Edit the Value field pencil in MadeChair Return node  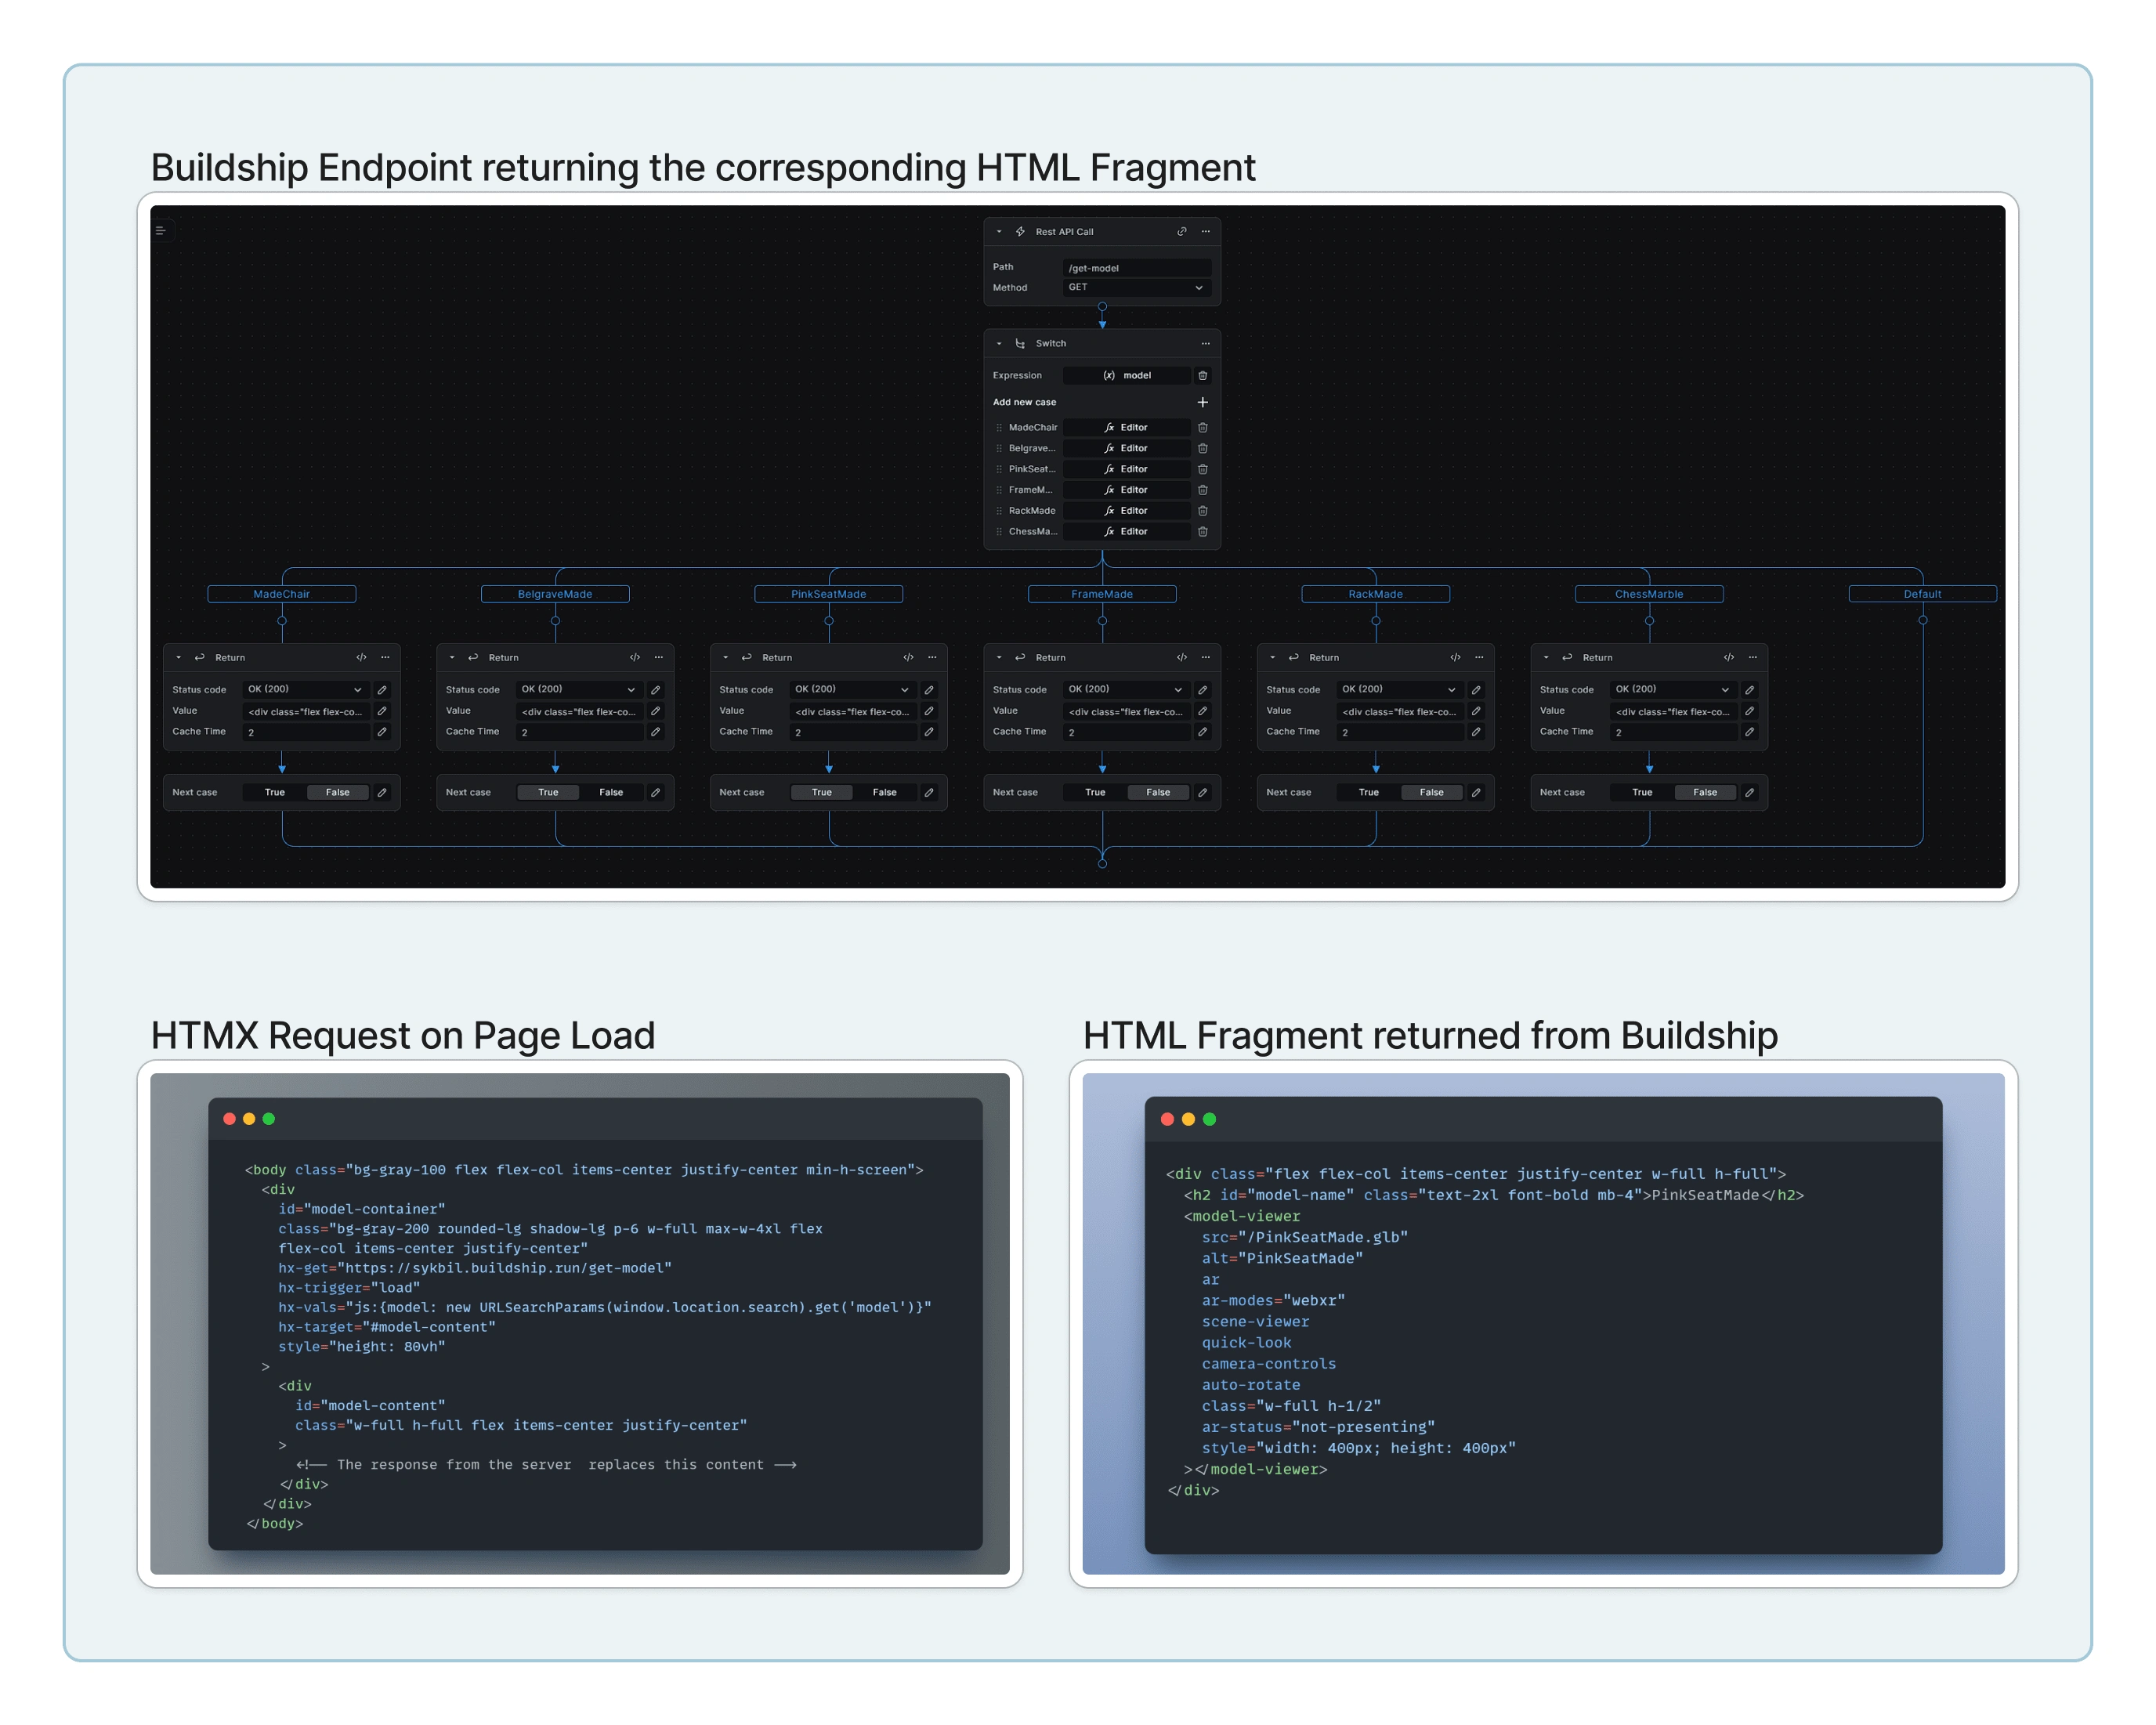(382, 711)
